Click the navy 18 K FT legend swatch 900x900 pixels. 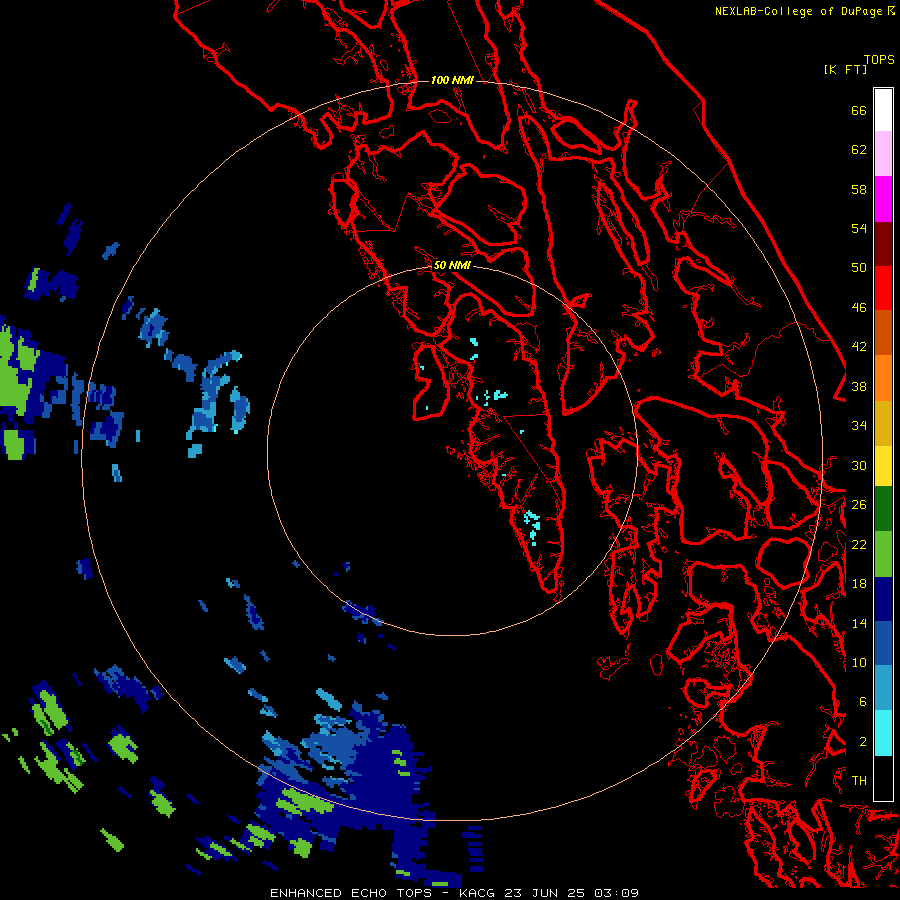(x=883, y=599)
